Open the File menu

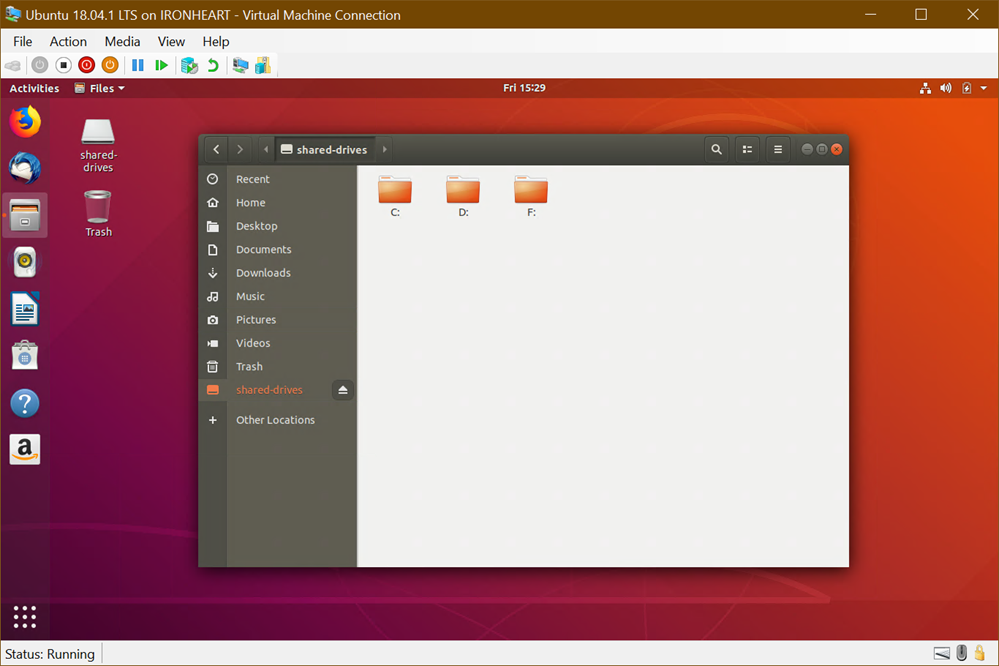[x=22, y=41]
